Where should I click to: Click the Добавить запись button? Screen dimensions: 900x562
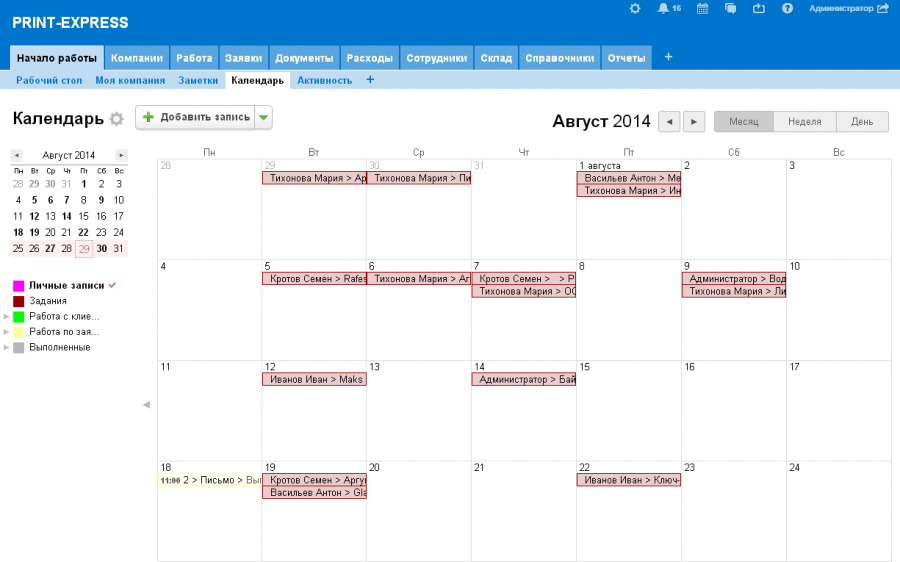(196, 118)
